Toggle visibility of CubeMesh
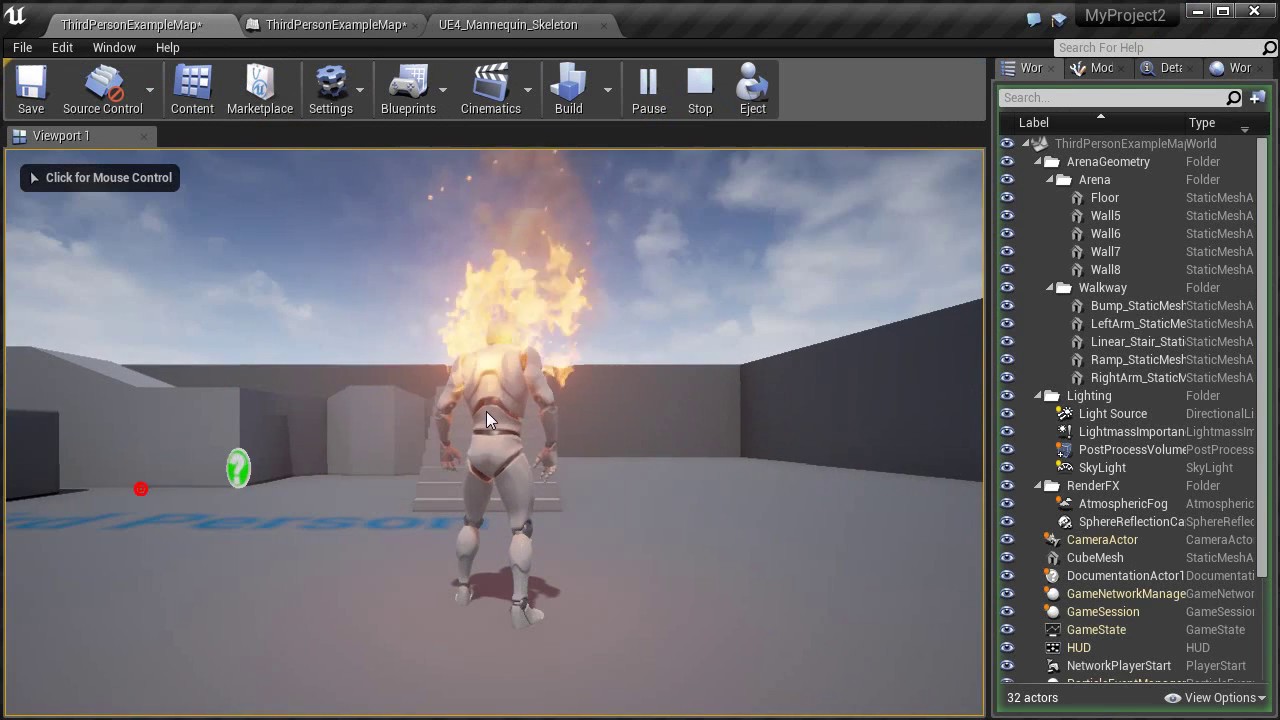Viewport: 1280px width, 720px height. pos(1007,558)
